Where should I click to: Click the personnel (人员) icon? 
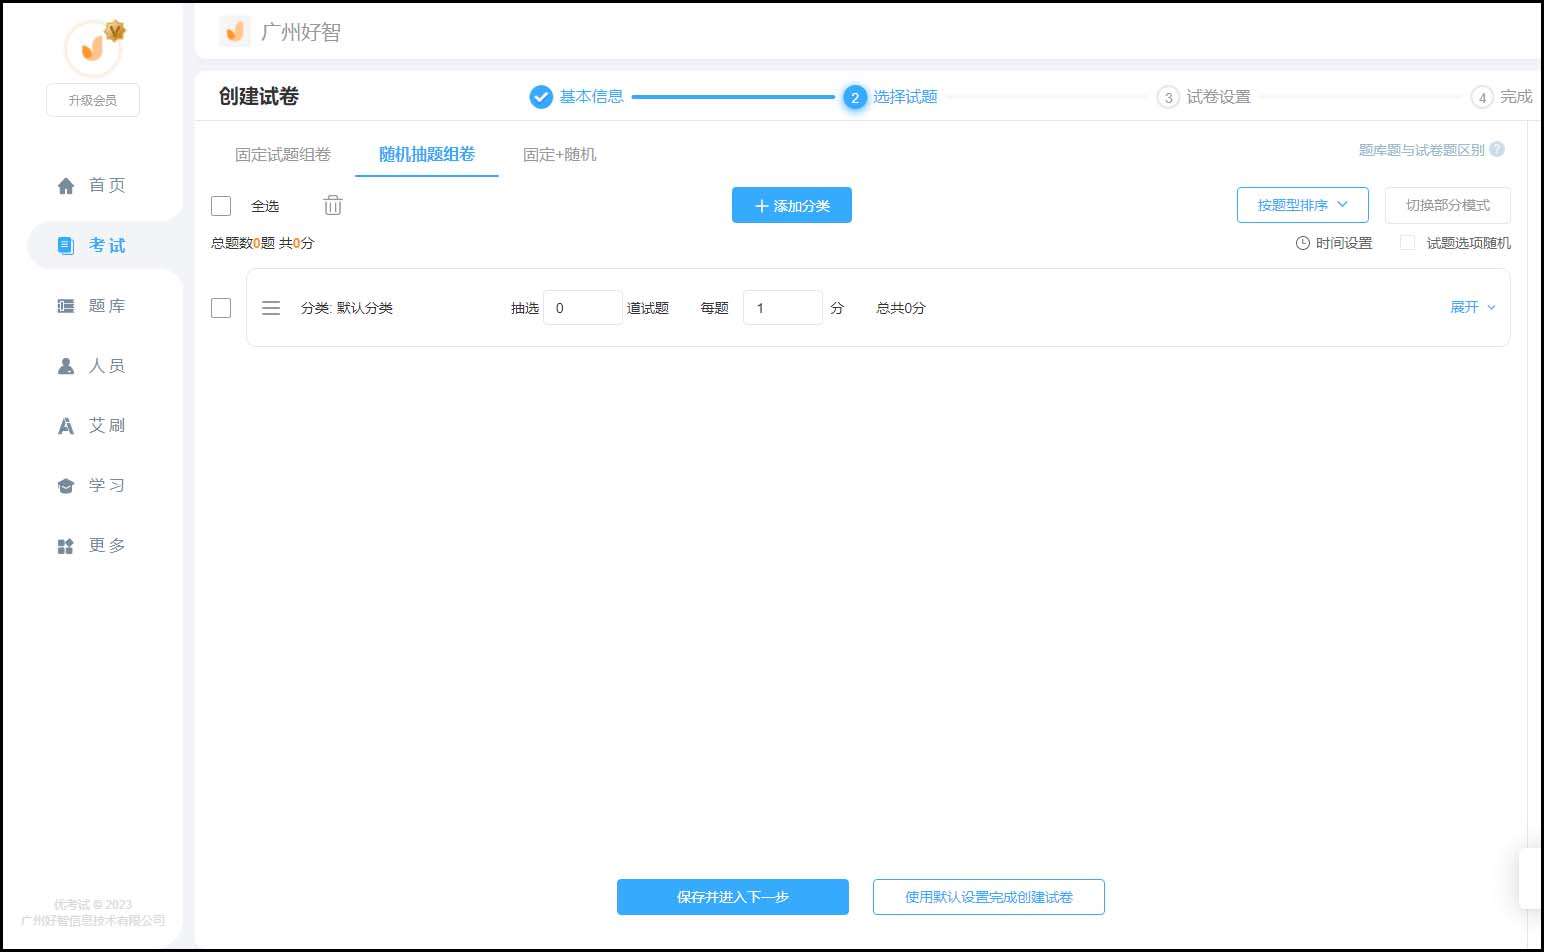pos(66,366)
